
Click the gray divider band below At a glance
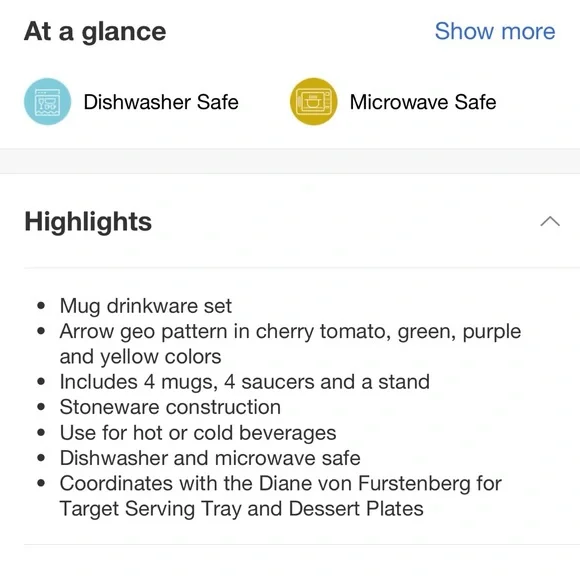290,161
